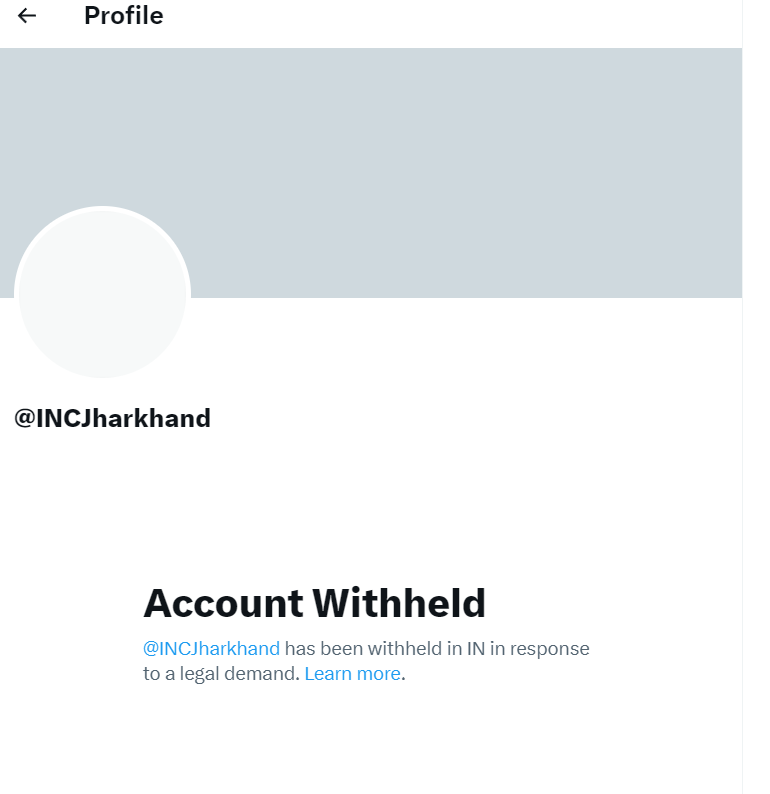Follow the Learn more link
The height and width of the screenshot is (794, 770).
[352, 674]
